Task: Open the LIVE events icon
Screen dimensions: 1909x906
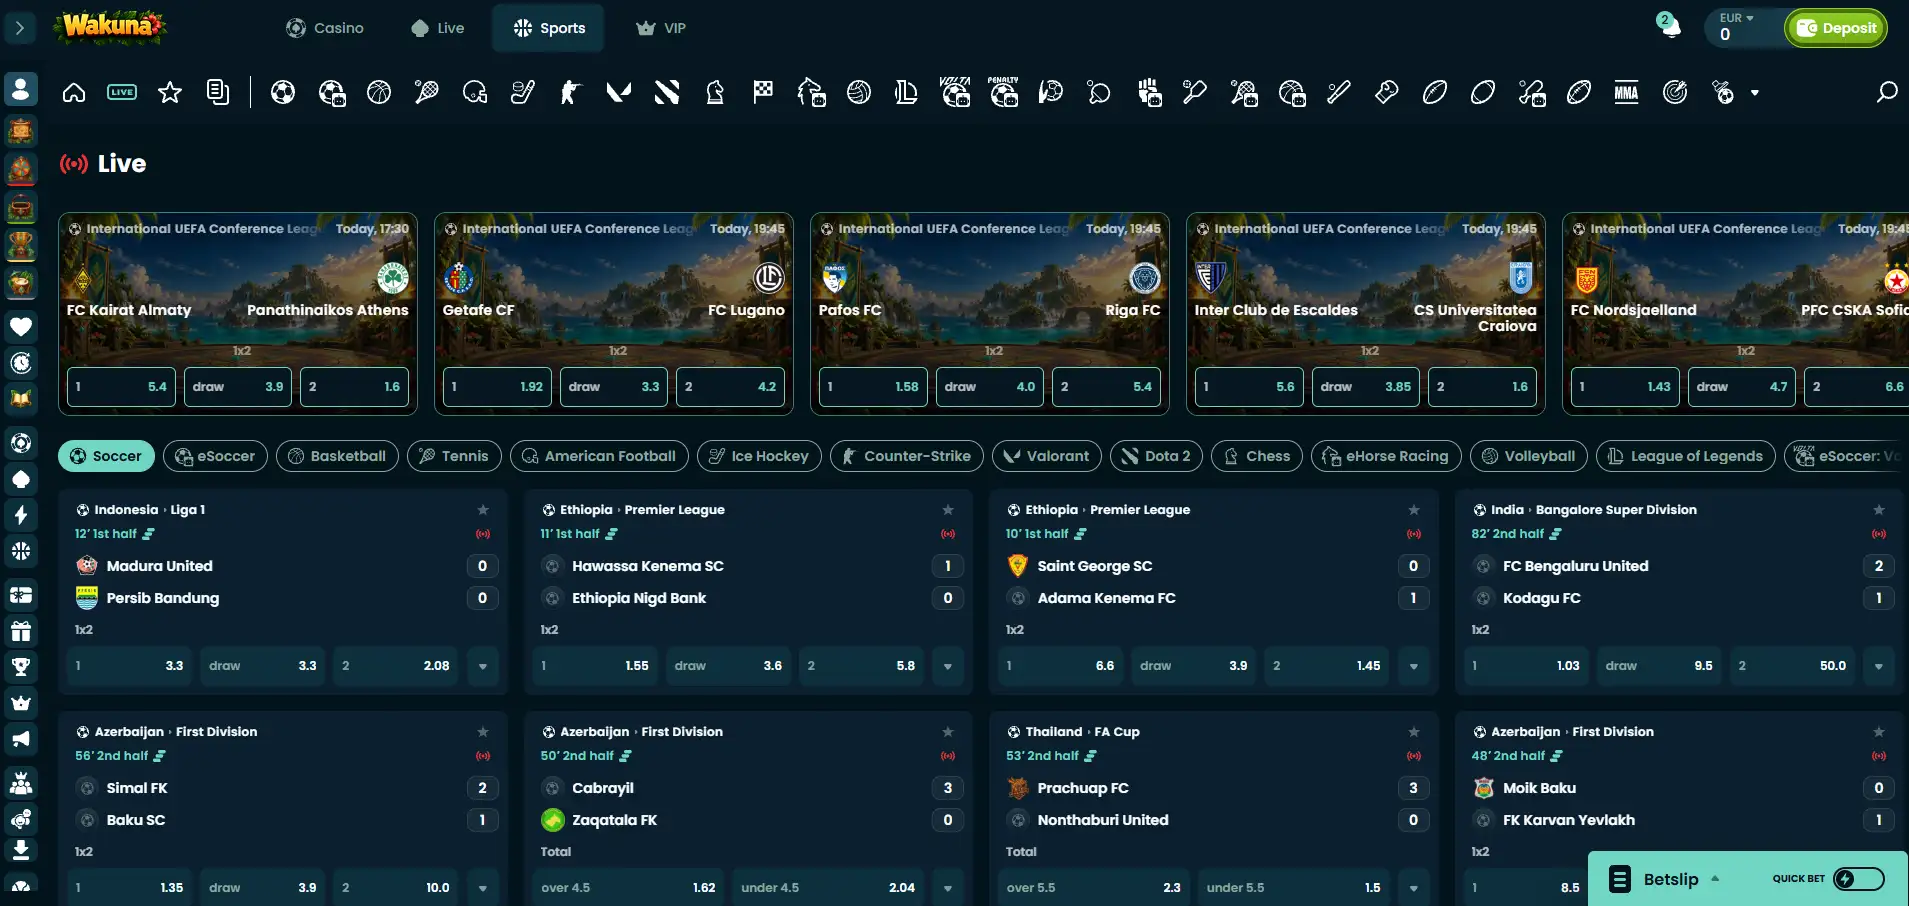Action: point(122,93)
